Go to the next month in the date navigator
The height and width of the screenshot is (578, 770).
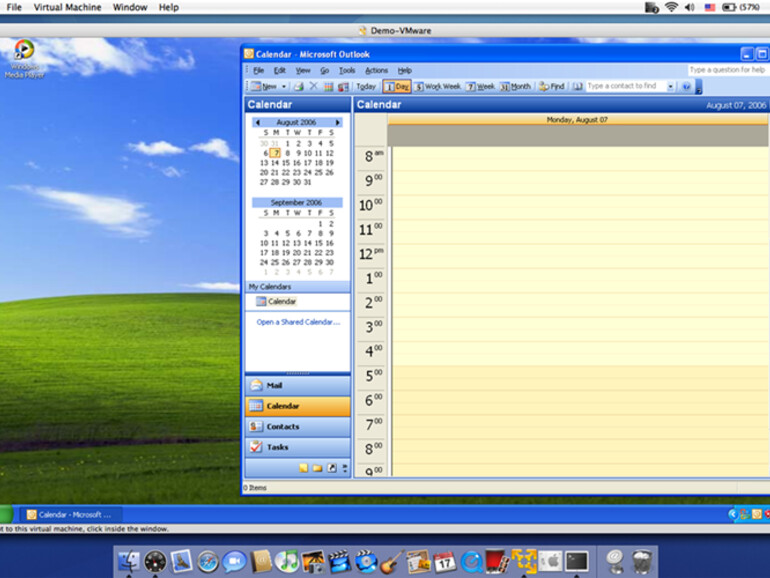pyautogui.click(x=337, y=122)
